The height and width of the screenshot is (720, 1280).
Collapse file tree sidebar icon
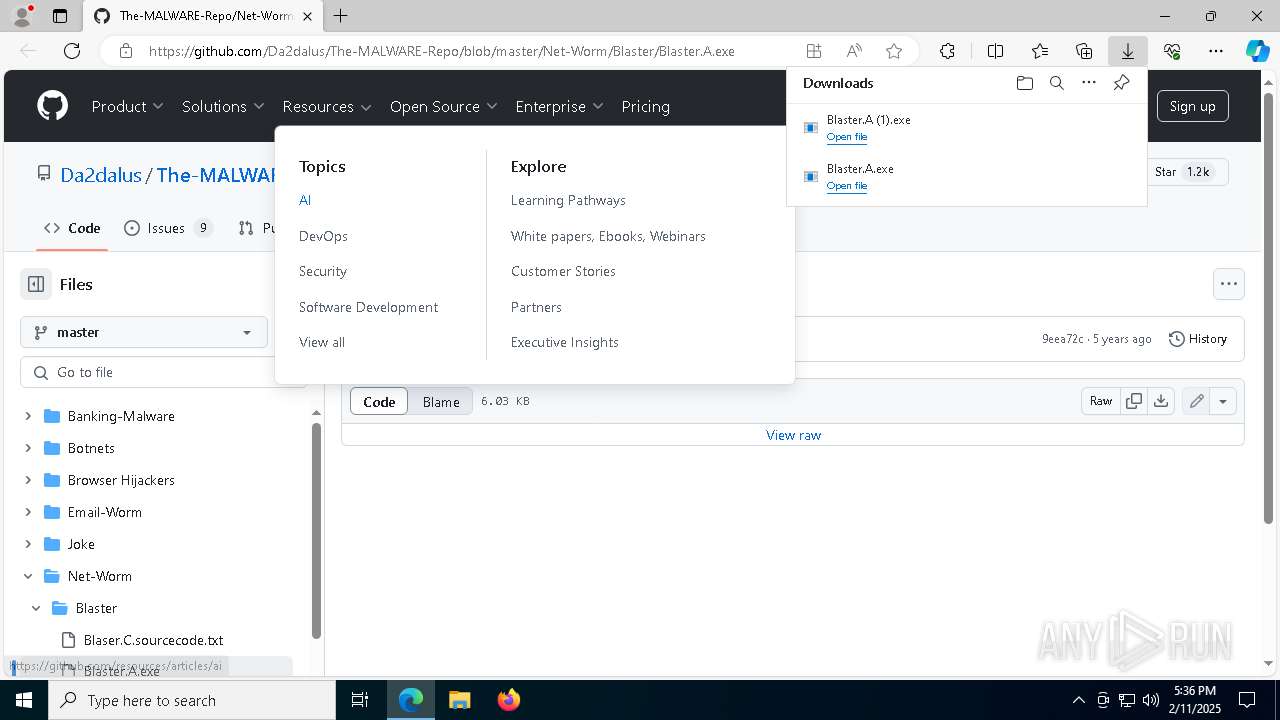[36, 284]
